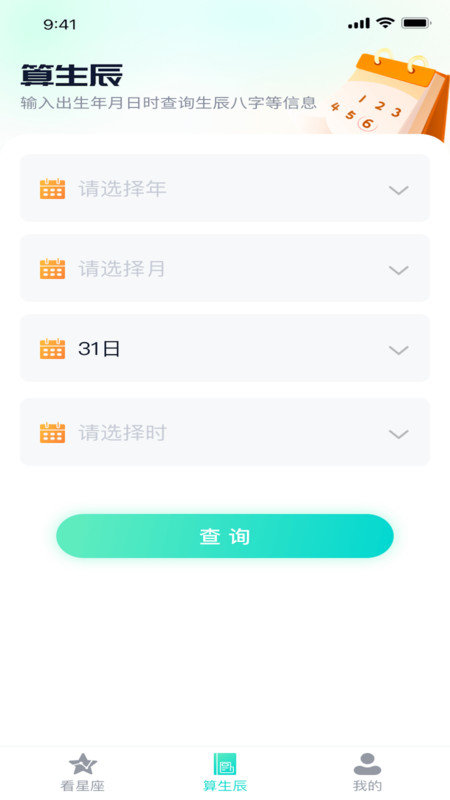Expand the 请选择年 dropdown chevron
The height and width of the screenshot is (800, 450).
(398, 190)
